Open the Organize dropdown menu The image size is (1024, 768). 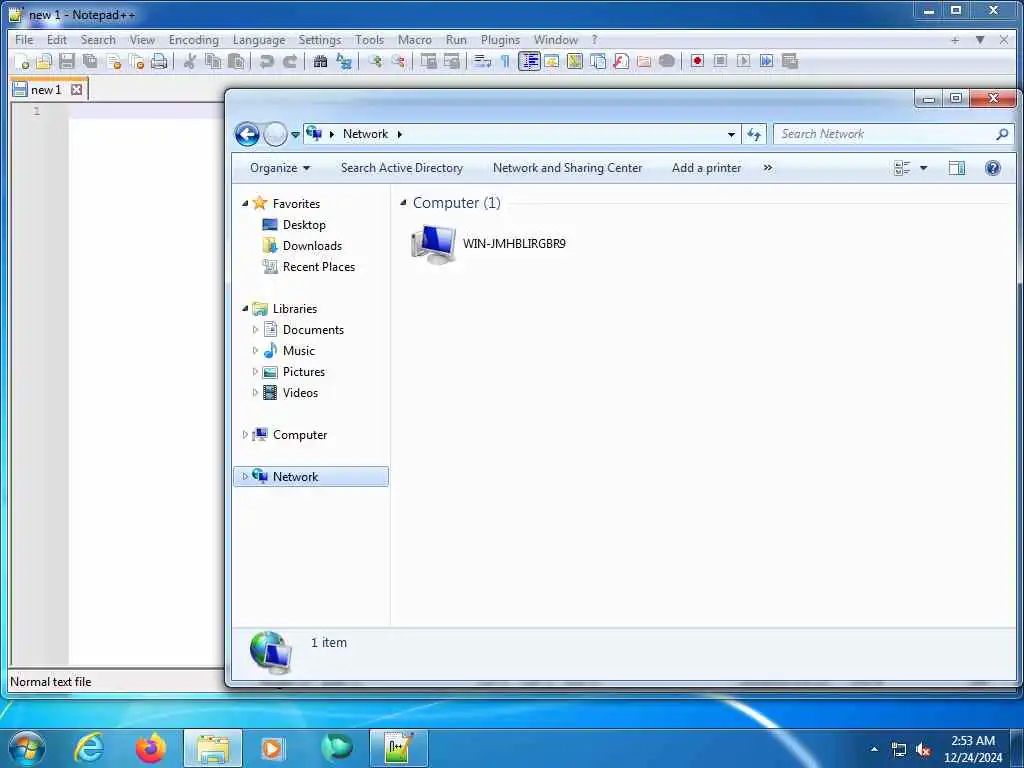(280, 168)
